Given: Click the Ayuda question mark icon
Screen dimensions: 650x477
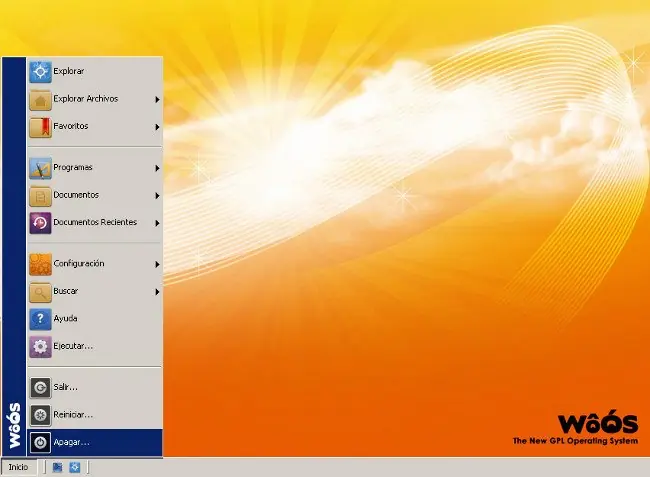Looking at the screenshot, I should coord(40,318).
